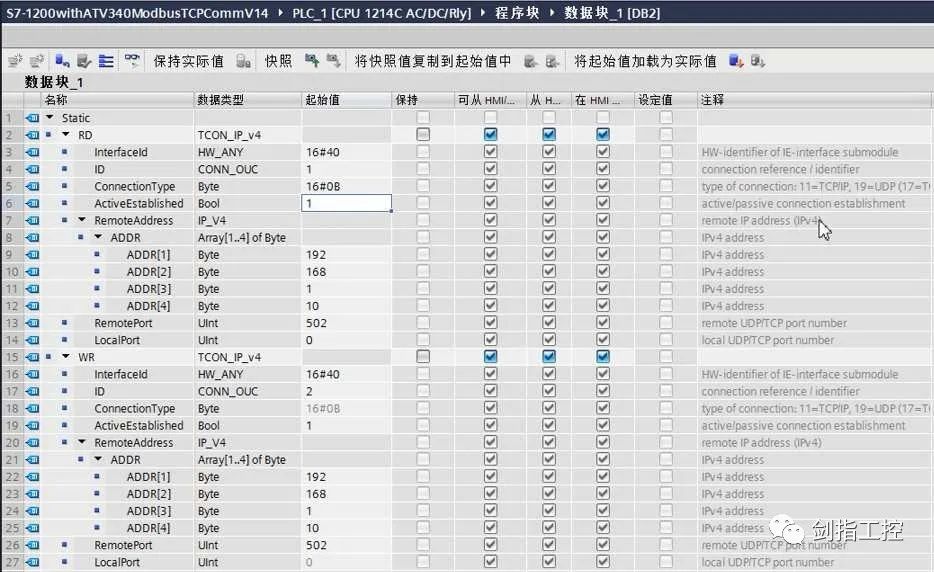
Task: Click the ActiveEstablished start value field in RD
Action: point(346,203)
